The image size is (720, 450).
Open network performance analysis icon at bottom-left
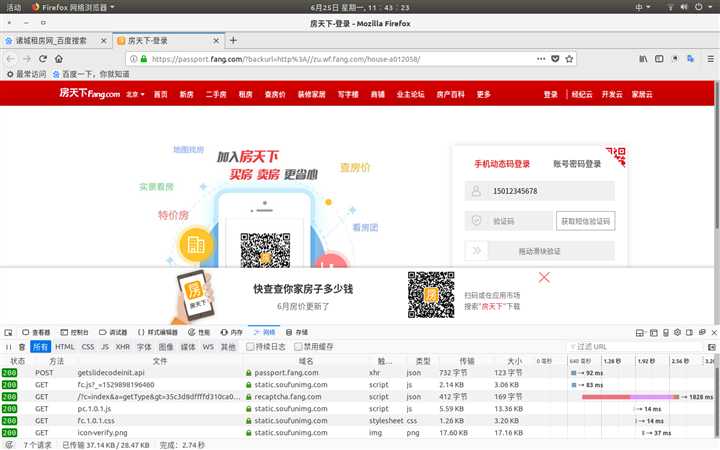click(x=8, y=444)
